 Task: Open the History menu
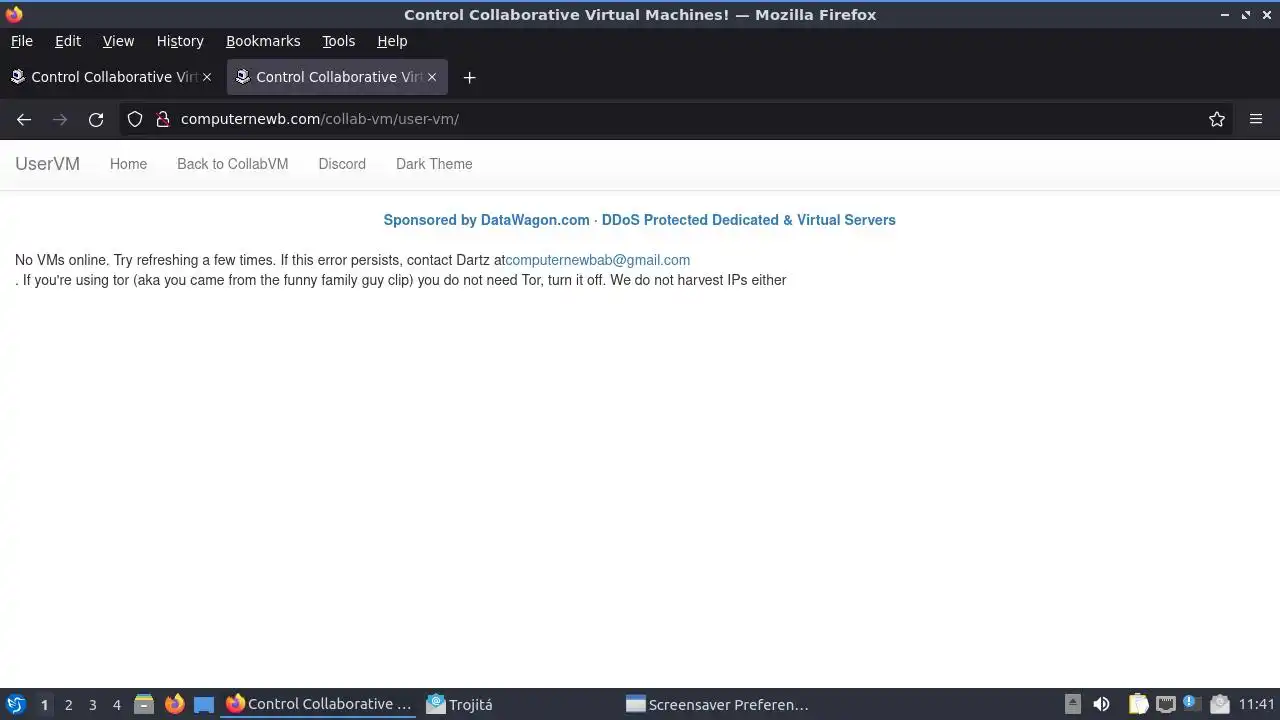(180, 41)
